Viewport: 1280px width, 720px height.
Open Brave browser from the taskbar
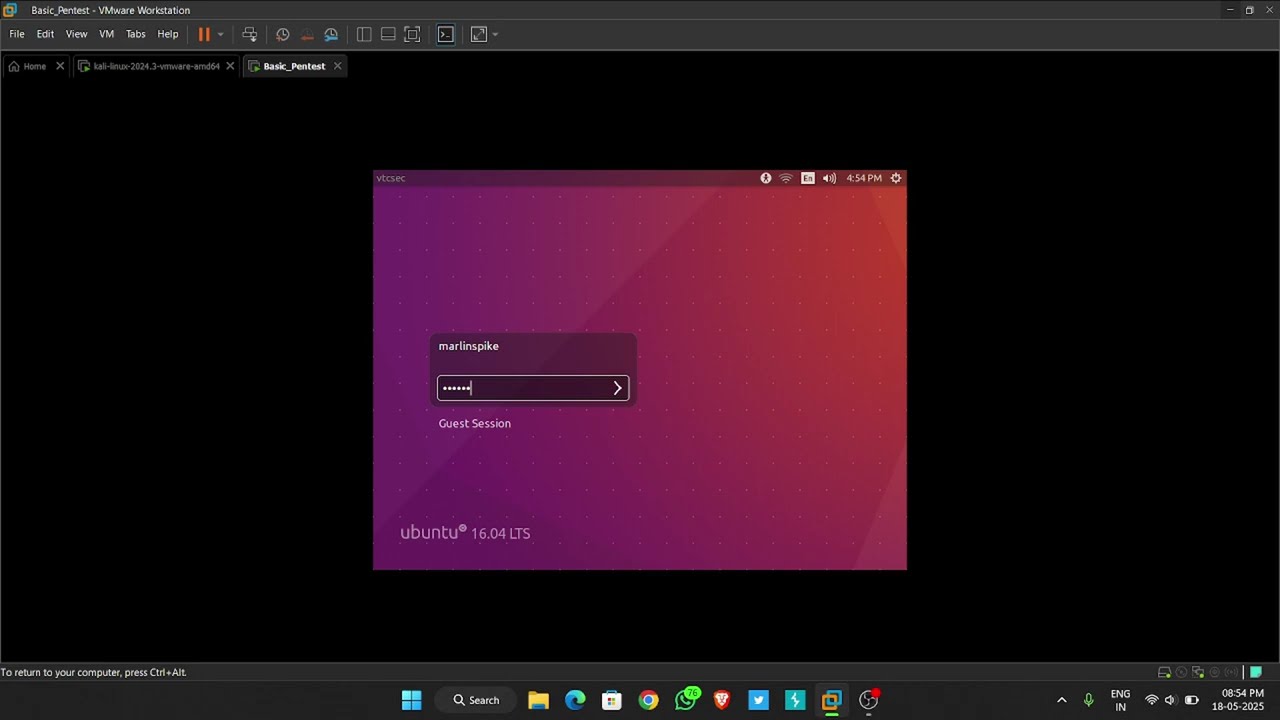point(722,700)
